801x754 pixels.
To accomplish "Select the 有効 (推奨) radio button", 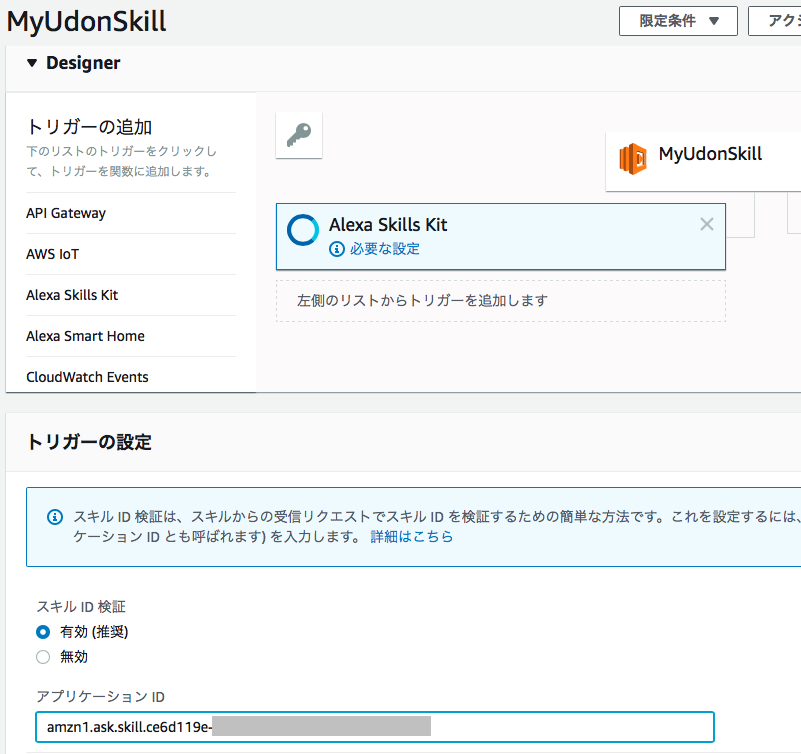I will (43, 632).
